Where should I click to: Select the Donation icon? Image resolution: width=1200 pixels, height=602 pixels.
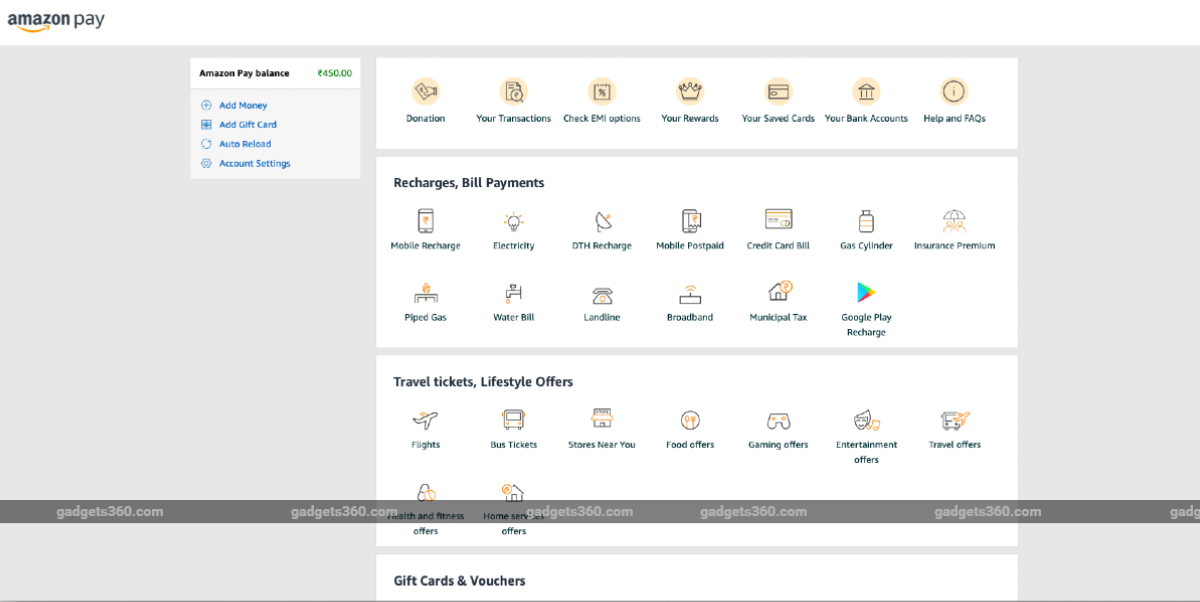point(425,97)
